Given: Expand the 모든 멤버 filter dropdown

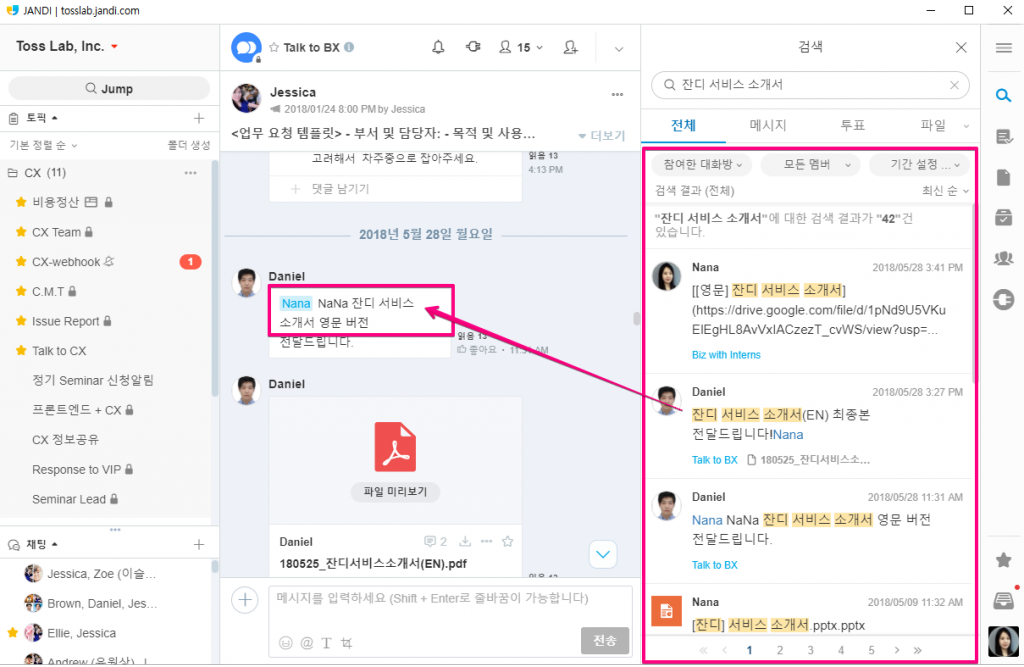Looking at the screenshot, I should point(809,164).
